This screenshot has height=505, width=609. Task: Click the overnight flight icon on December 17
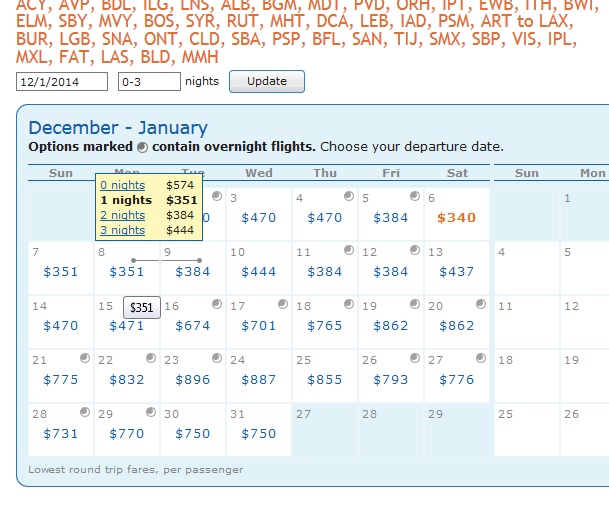pos(282,304)
